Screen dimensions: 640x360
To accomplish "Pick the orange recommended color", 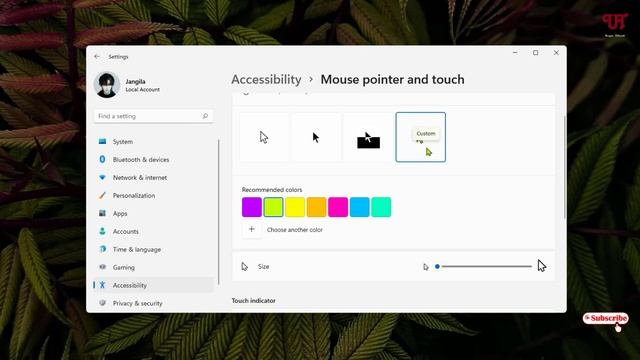I will (x=316, y=207).
